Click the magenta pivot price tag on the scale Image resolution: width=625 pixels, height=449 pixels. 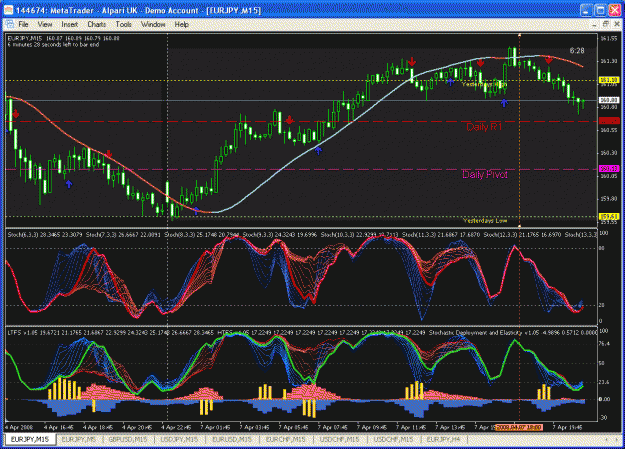pyautogui.click(x=609, y=169)
